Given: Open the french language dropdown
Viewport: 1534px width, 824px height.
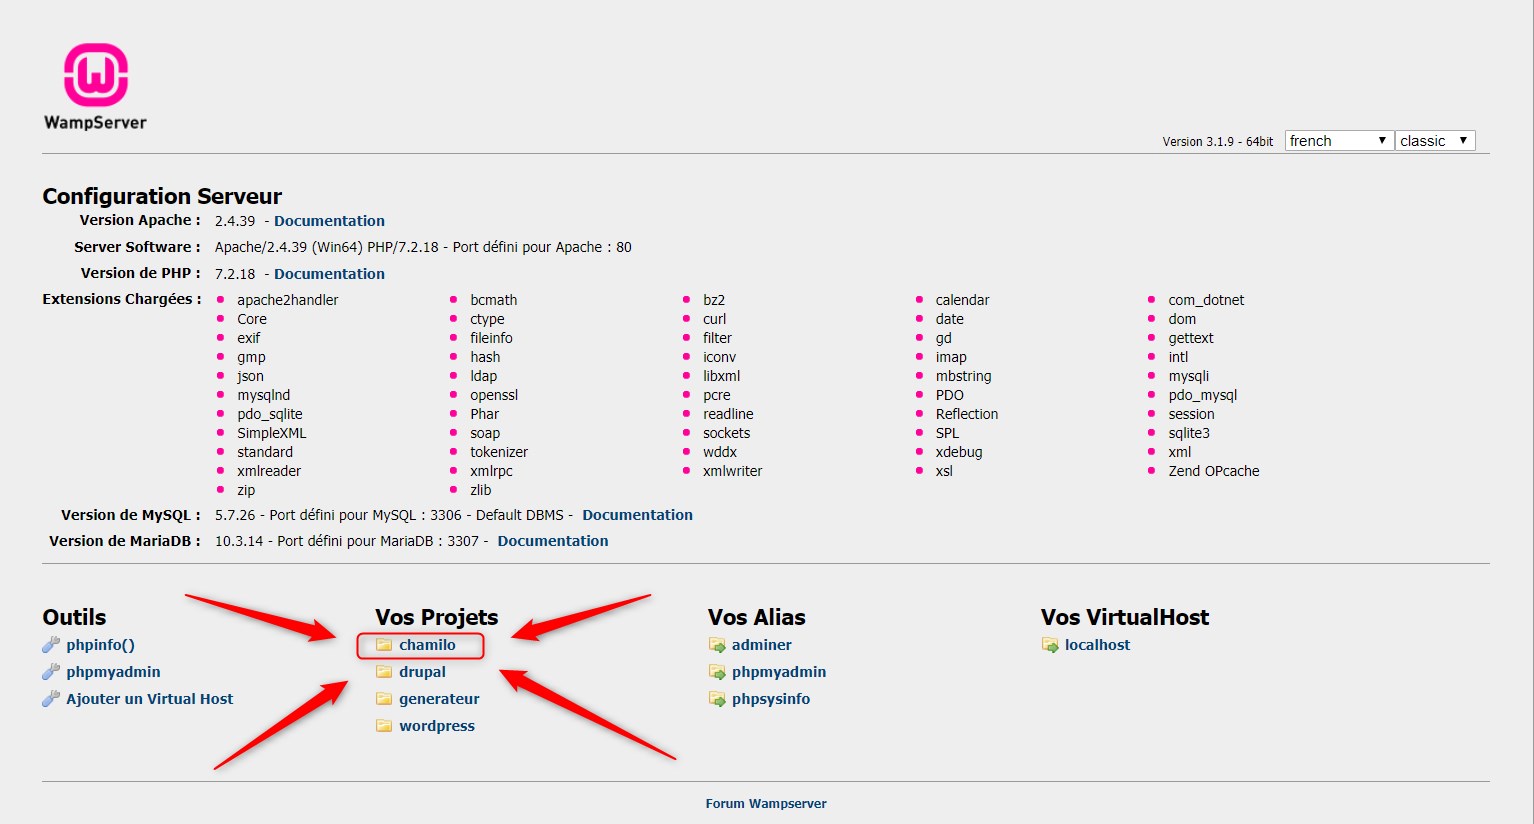Looking at the screenshot, I should (x=1339, y=141).
